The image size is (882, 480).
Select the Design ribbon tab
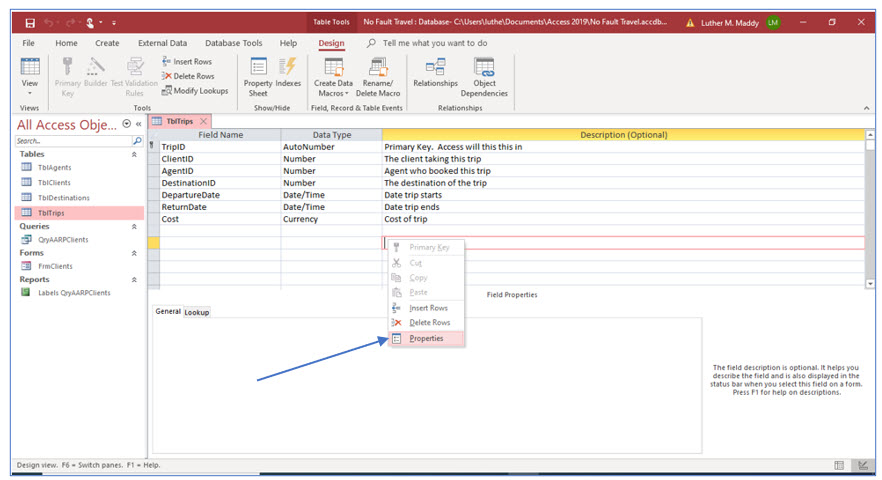331,43
